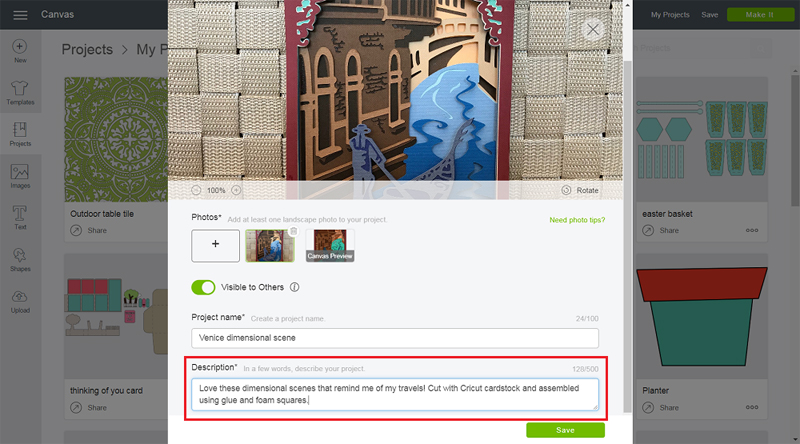Open options menu for Planter project
The width and height of the screenshot is (800, 444).
click(752, 407)
